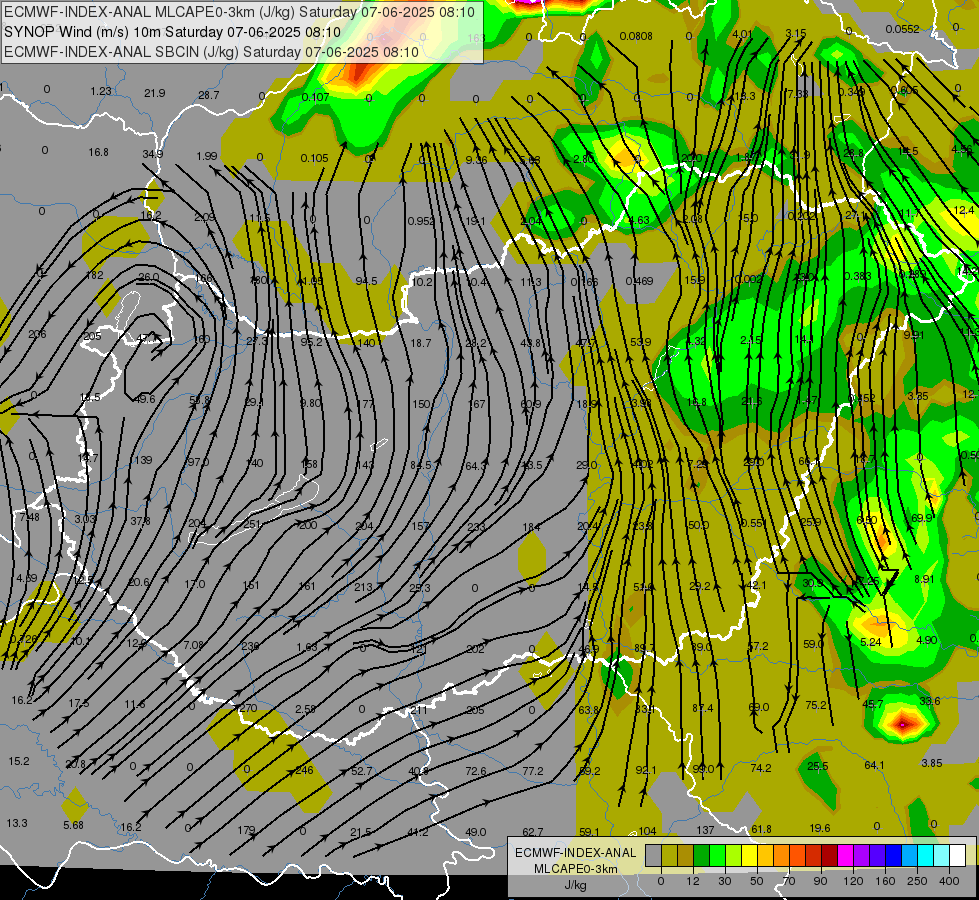Click the legend tick label 250

tap(917, 881)
